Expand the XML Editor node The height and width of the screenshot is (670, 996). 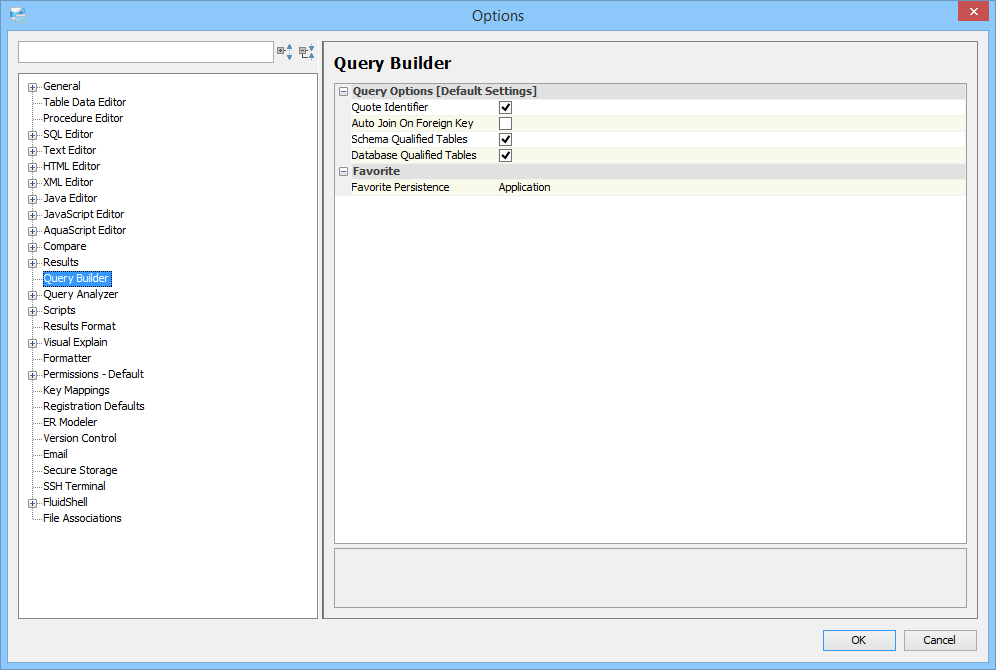[x=32, y=184]
